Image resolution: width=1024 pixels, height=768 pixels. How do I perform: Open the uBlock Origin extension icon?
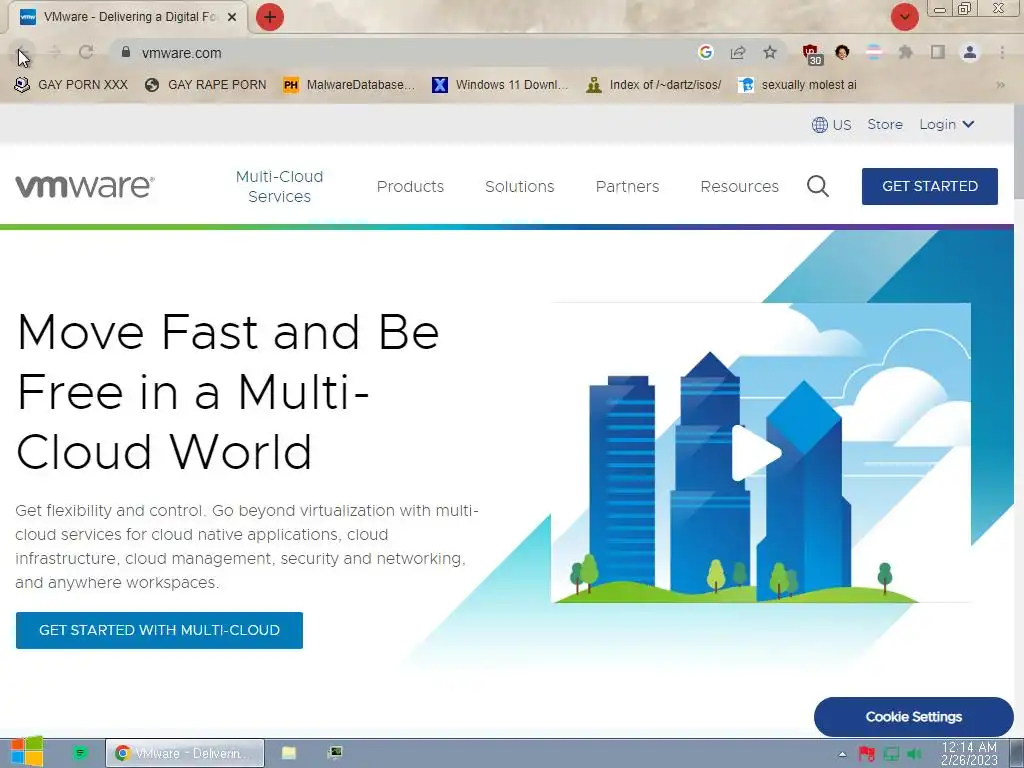(811, 54)
